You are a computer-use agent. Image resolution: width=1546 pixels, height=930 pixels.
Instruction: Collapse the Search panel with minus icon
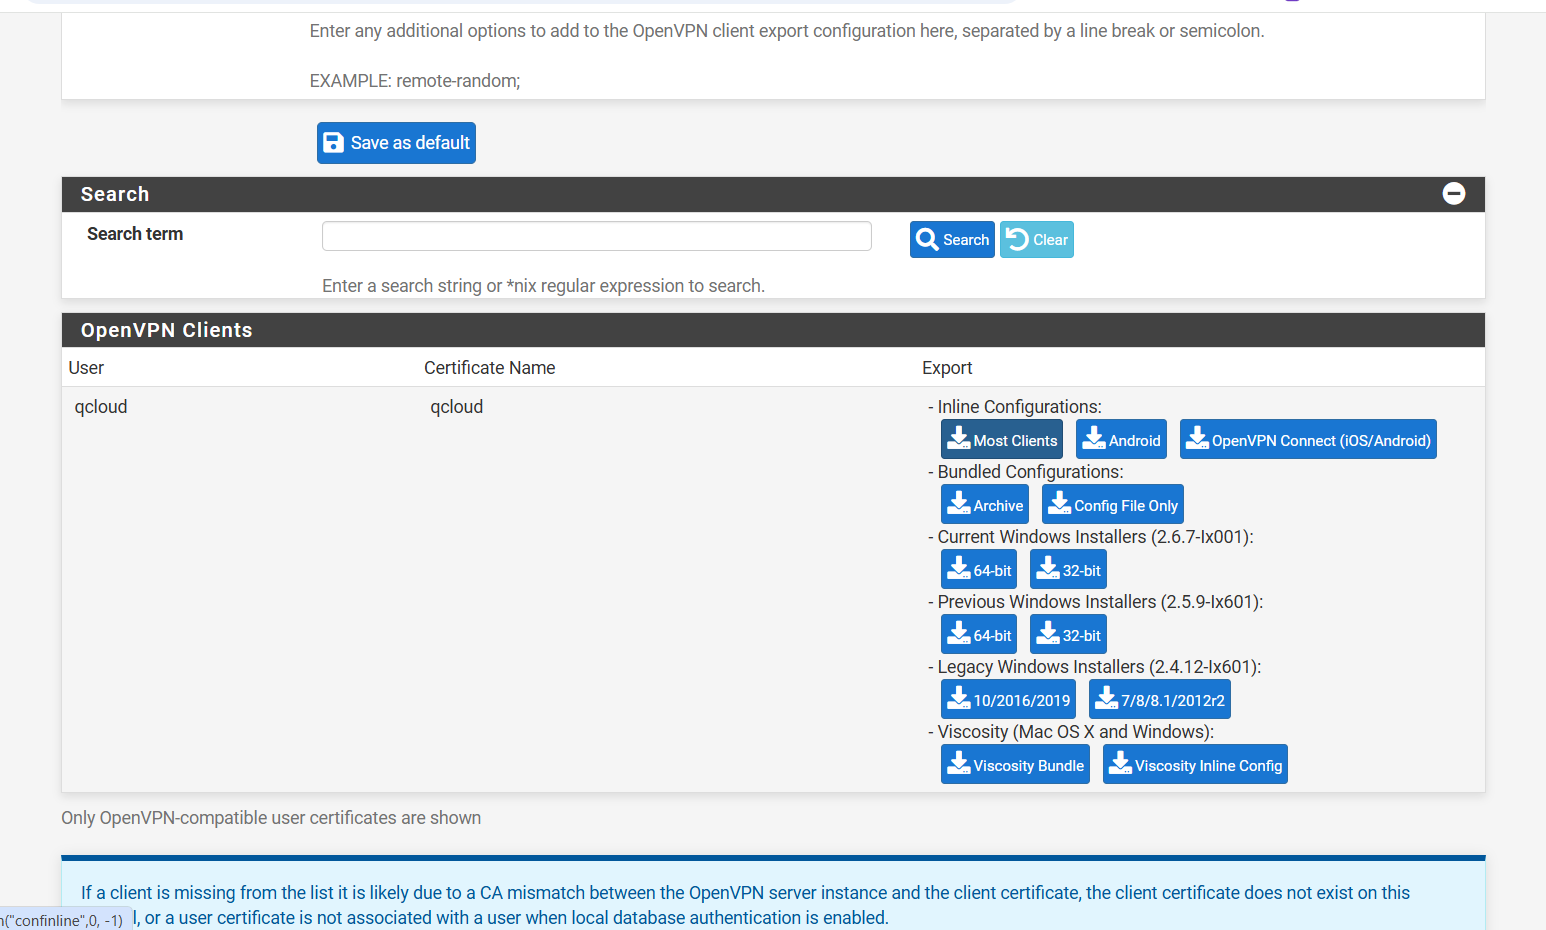click(x=1453, y=194)
